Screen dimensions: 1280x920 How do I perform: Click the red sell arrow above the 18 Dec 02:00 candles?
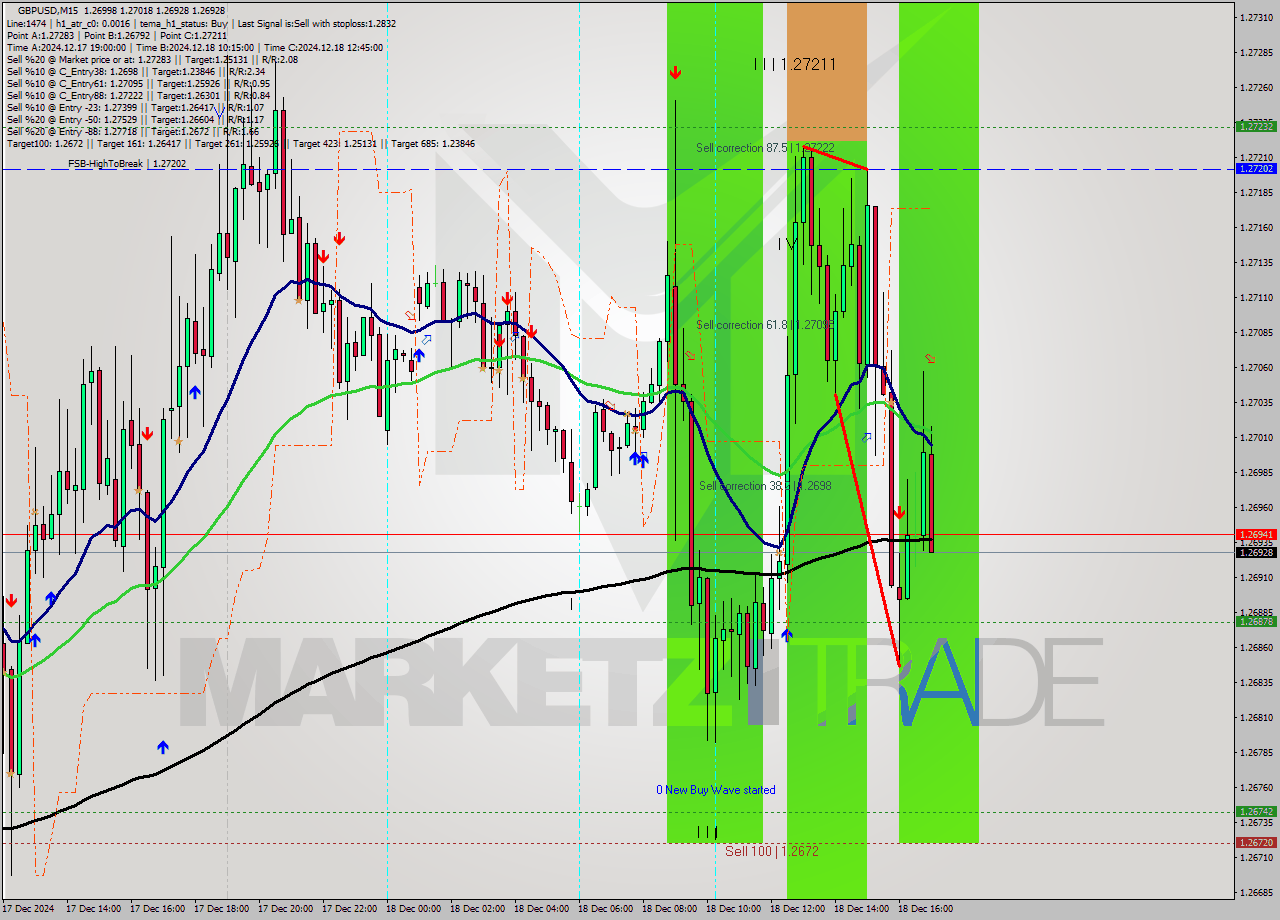[x=507, y=297]
